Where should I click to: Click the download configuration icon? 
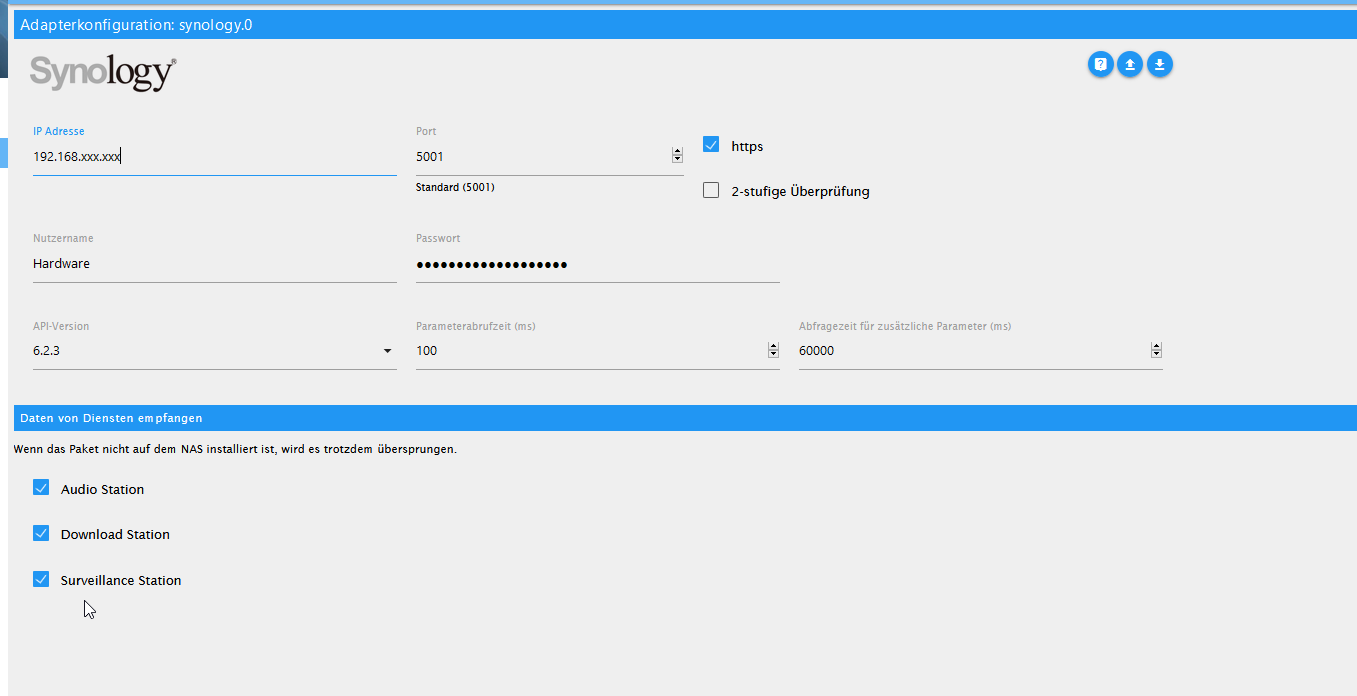pos(1159,64)
